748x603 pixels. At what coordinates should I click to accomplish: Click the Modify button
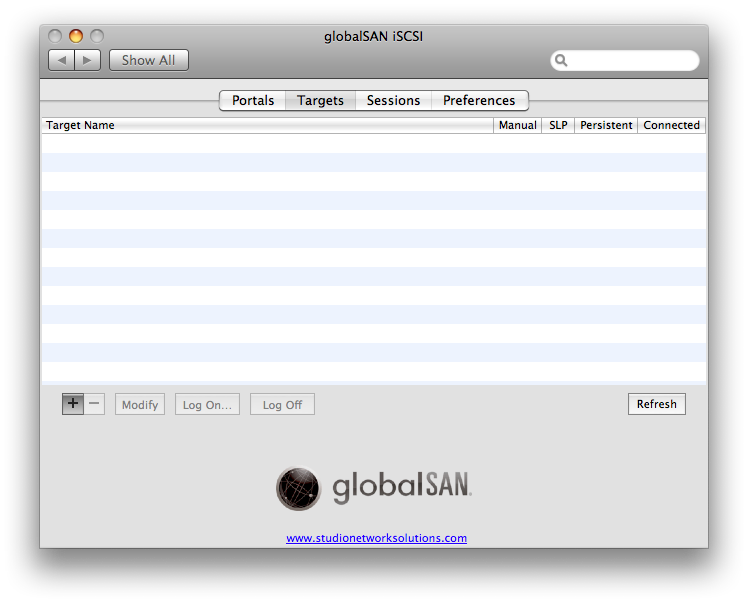140,405
